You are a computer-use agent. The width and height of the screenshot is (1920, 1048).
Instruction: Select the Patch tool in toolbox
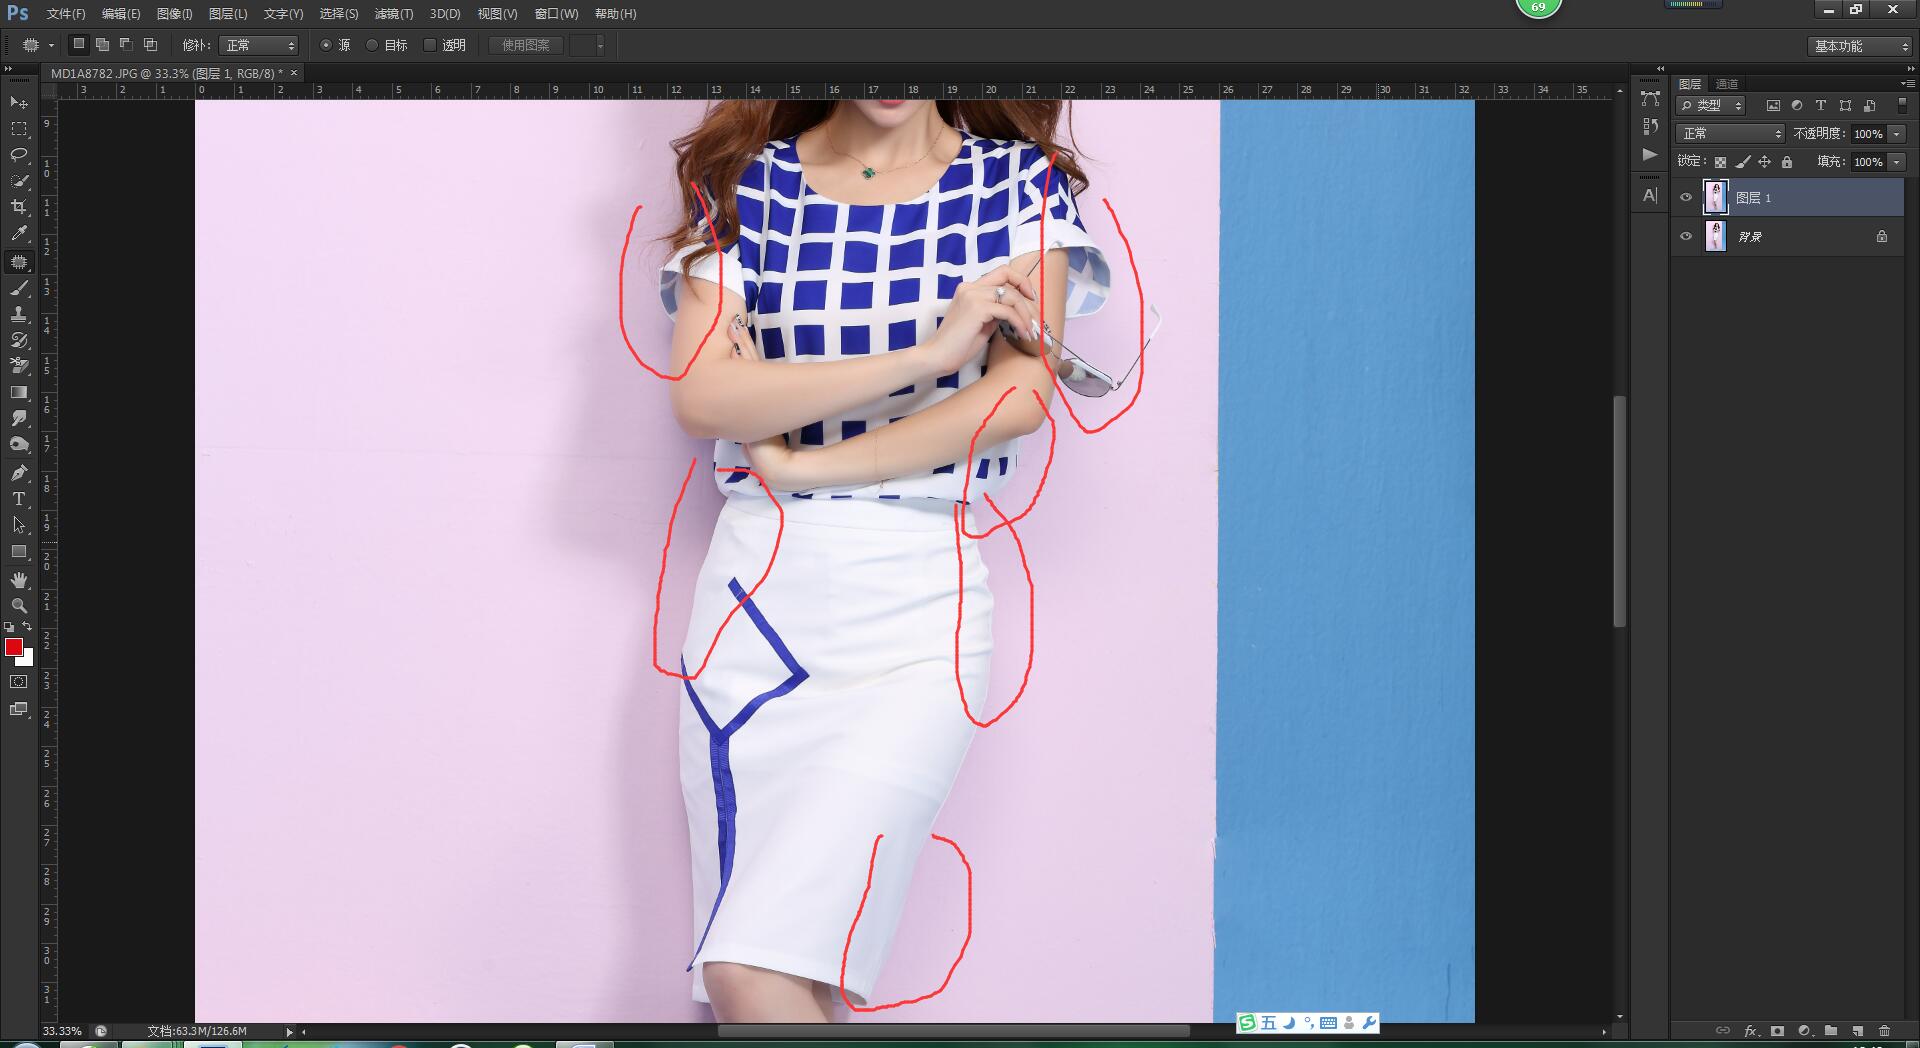[19, 262]
